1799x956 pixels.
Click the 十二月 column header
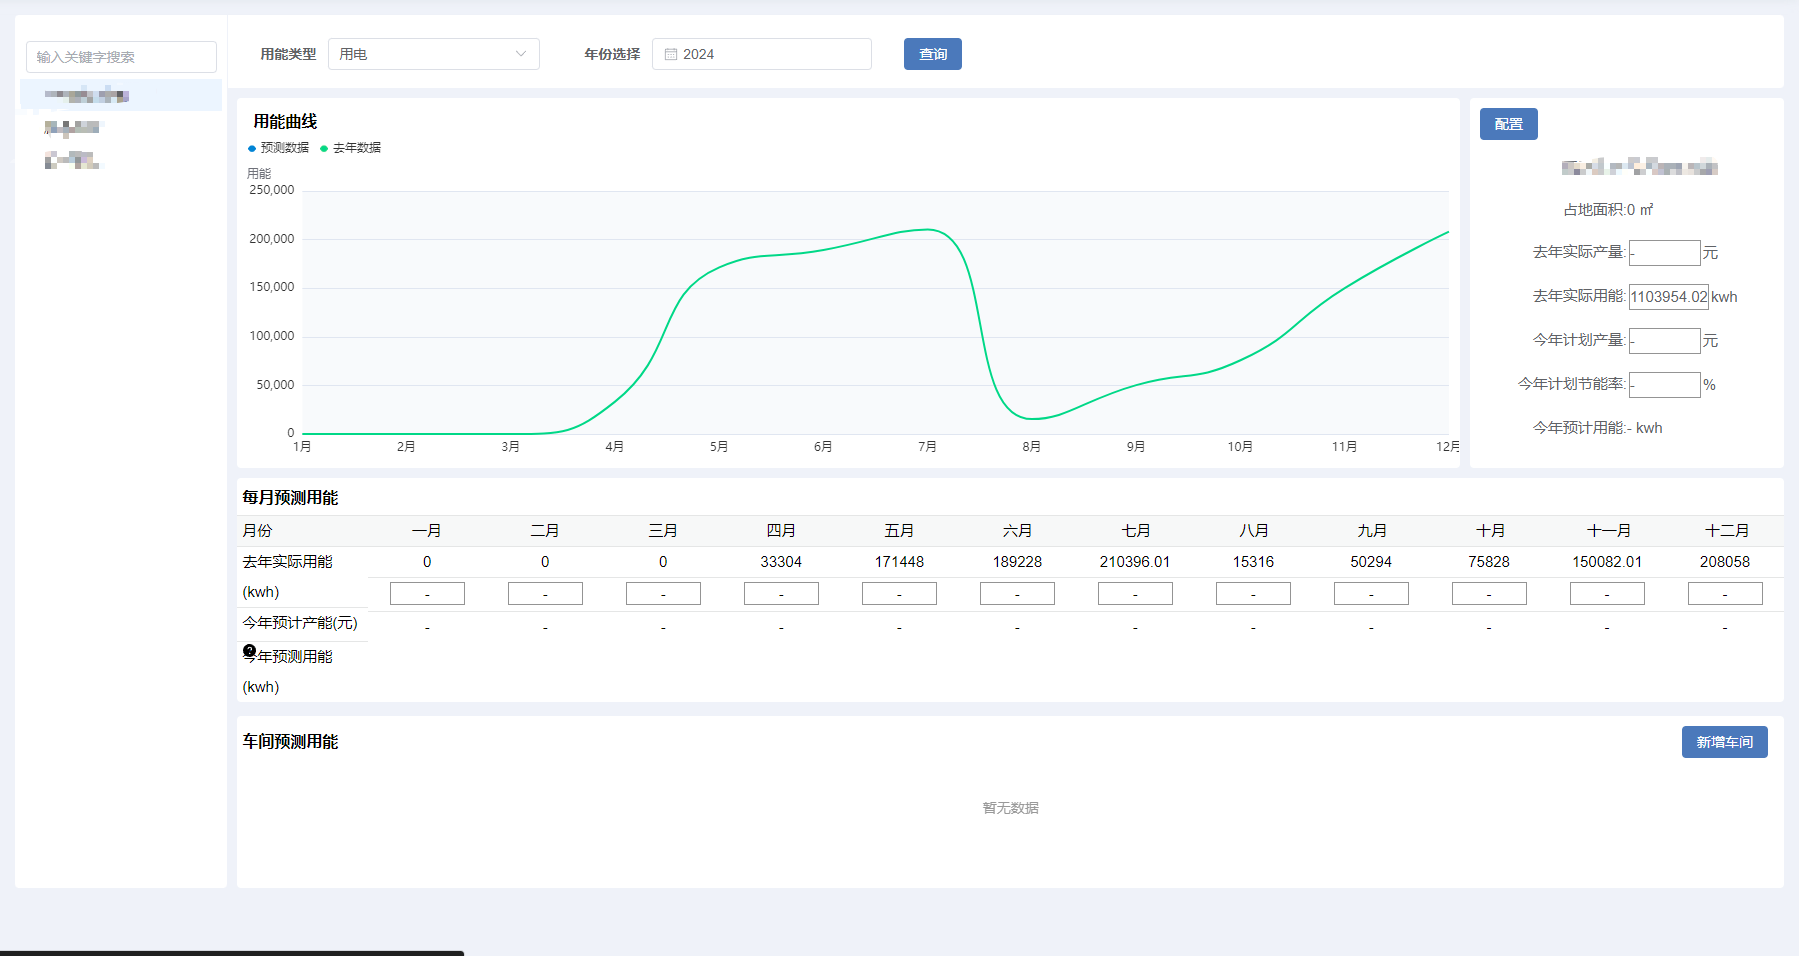coord(1726,531)
